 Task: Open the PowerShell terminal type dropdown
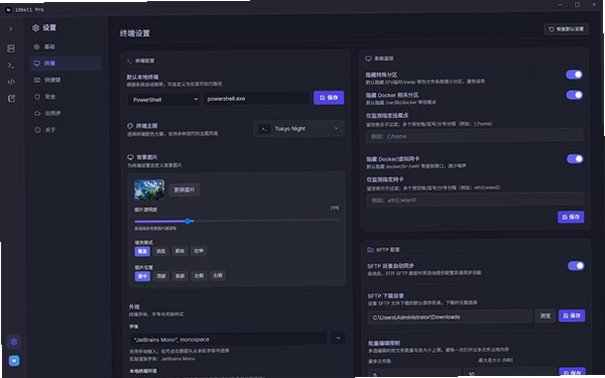click(x=164, y=100)
